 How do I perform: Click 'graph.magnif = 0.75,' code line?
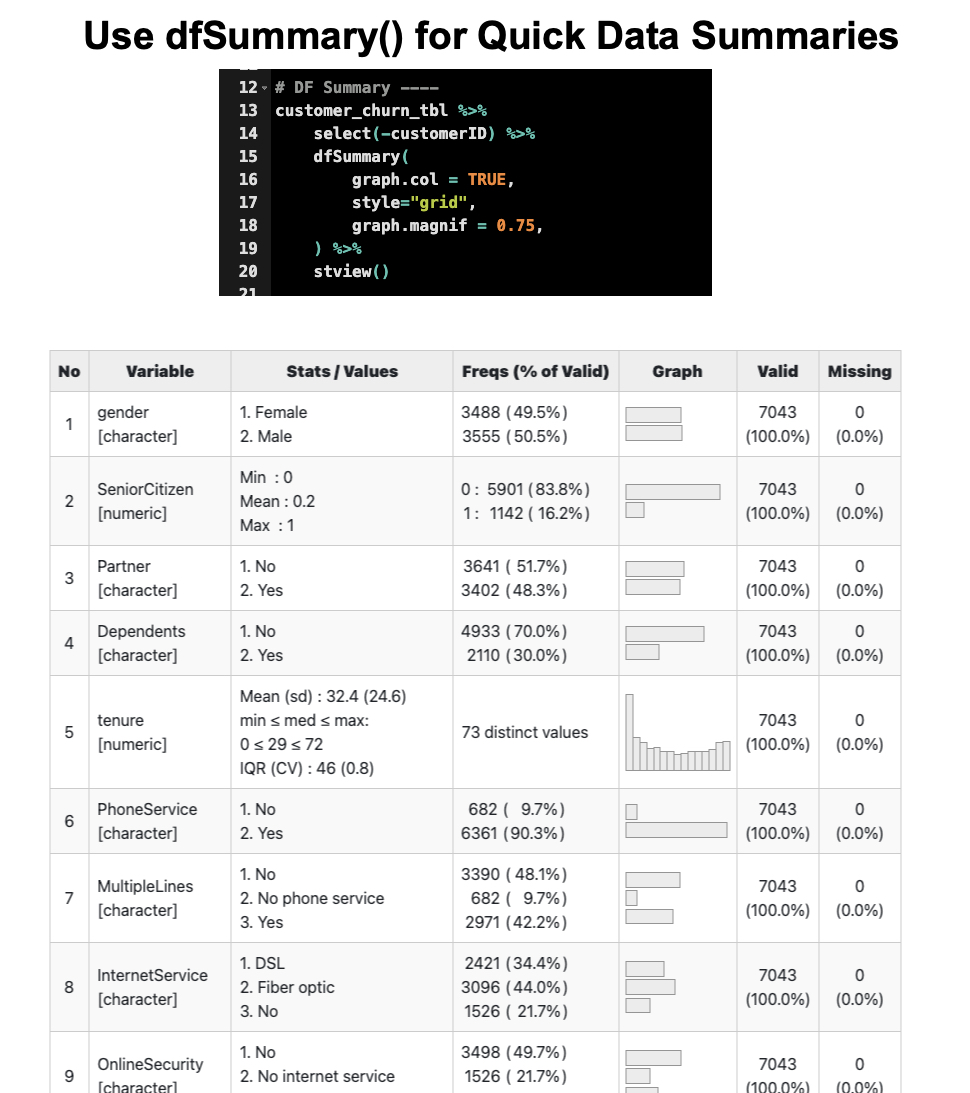(447, 226)
